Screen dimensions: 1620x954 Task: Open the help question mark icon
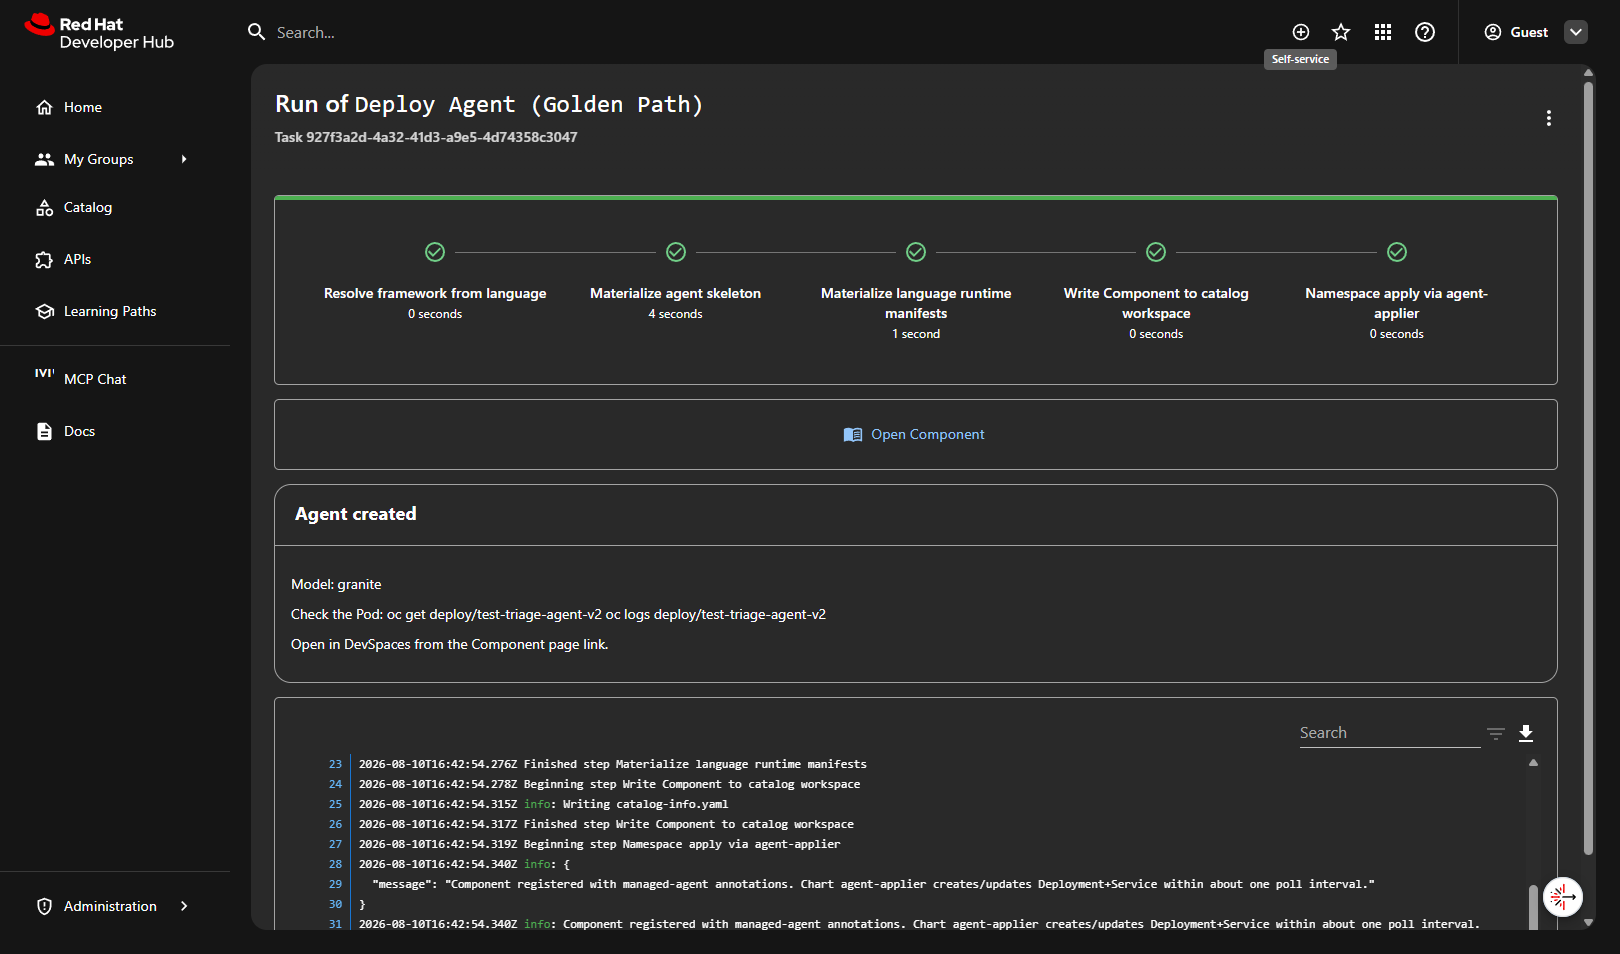coord(1425,32)
